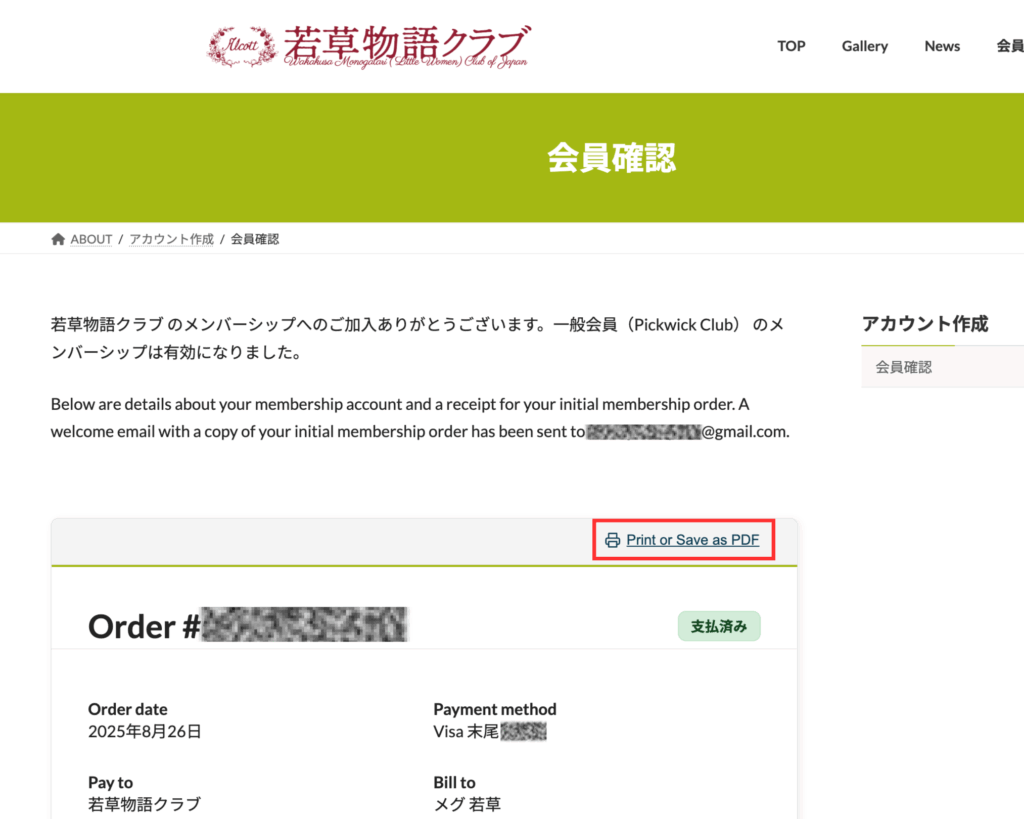Screen dimensions: 1024x819
Task: Click the Order date value 2025年8月26日
Action: point(144,731)
